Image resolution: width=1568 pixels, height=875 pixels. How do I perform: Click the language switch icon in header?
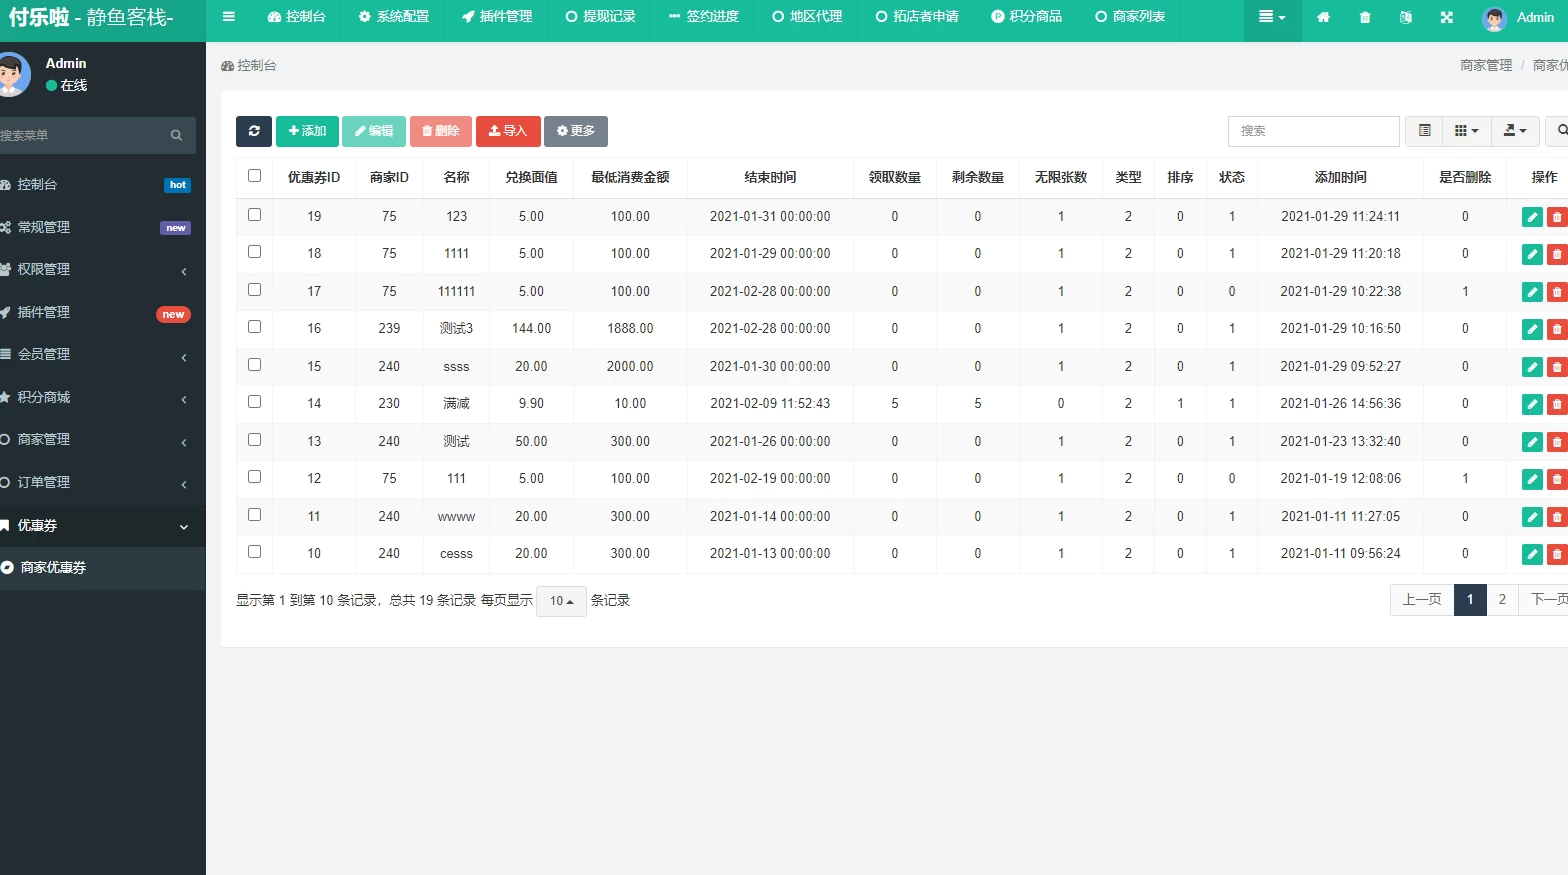click(1405, 17)
